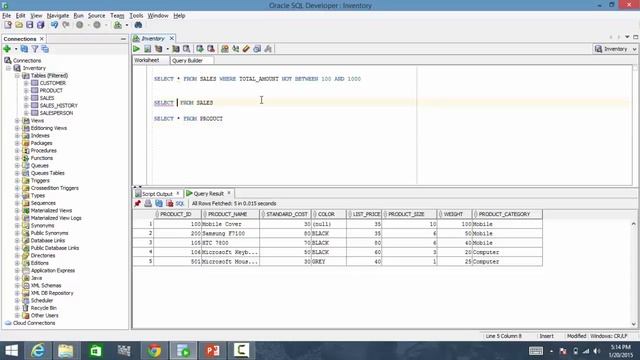Click the Unshared SQL Worksheet icon
The width and height of the screenshot is (640, 360).
[224, 49]
